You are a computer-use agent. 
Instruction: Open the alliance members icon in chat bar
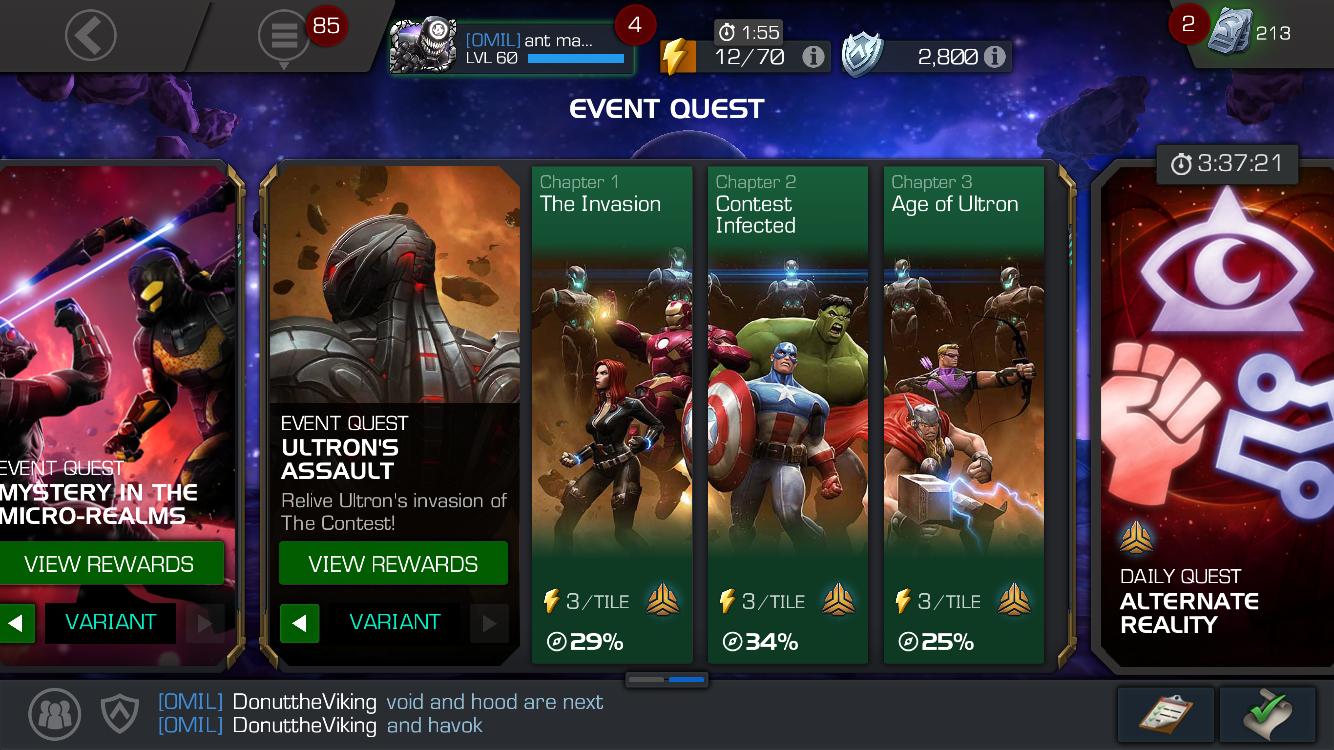pos(54,713)
